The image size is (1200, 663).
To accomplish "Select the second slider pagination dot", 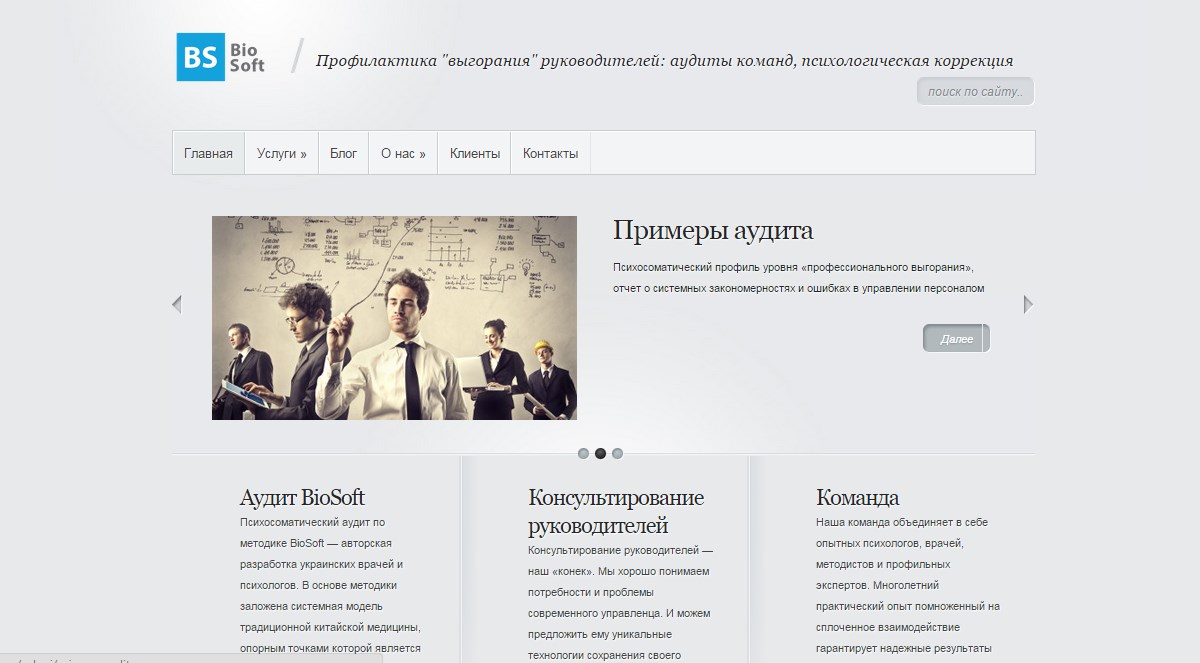I will click(x=600, y=453).
